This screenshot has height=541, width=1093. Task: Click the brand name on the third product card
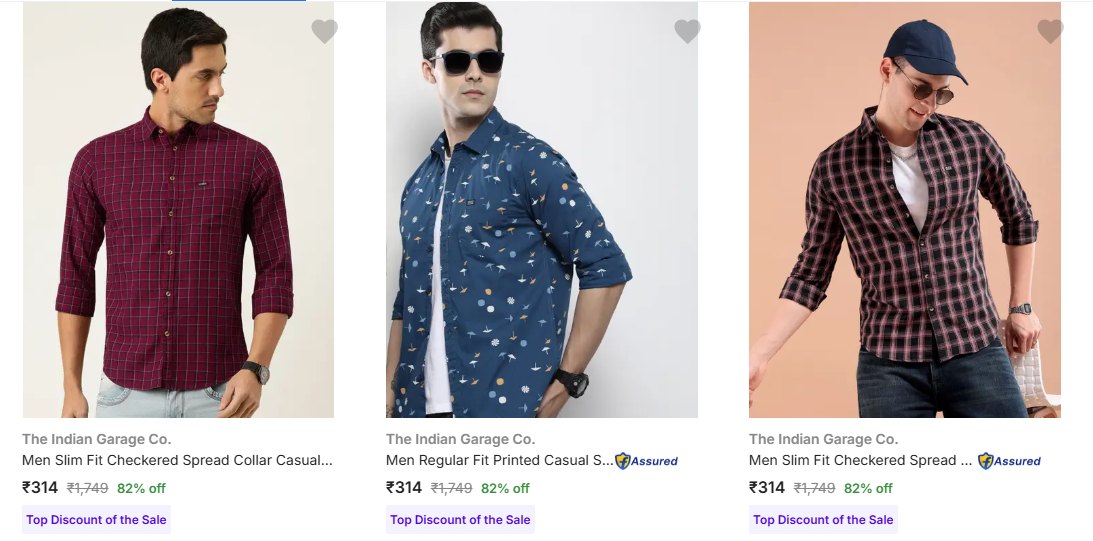coord(823,439)
